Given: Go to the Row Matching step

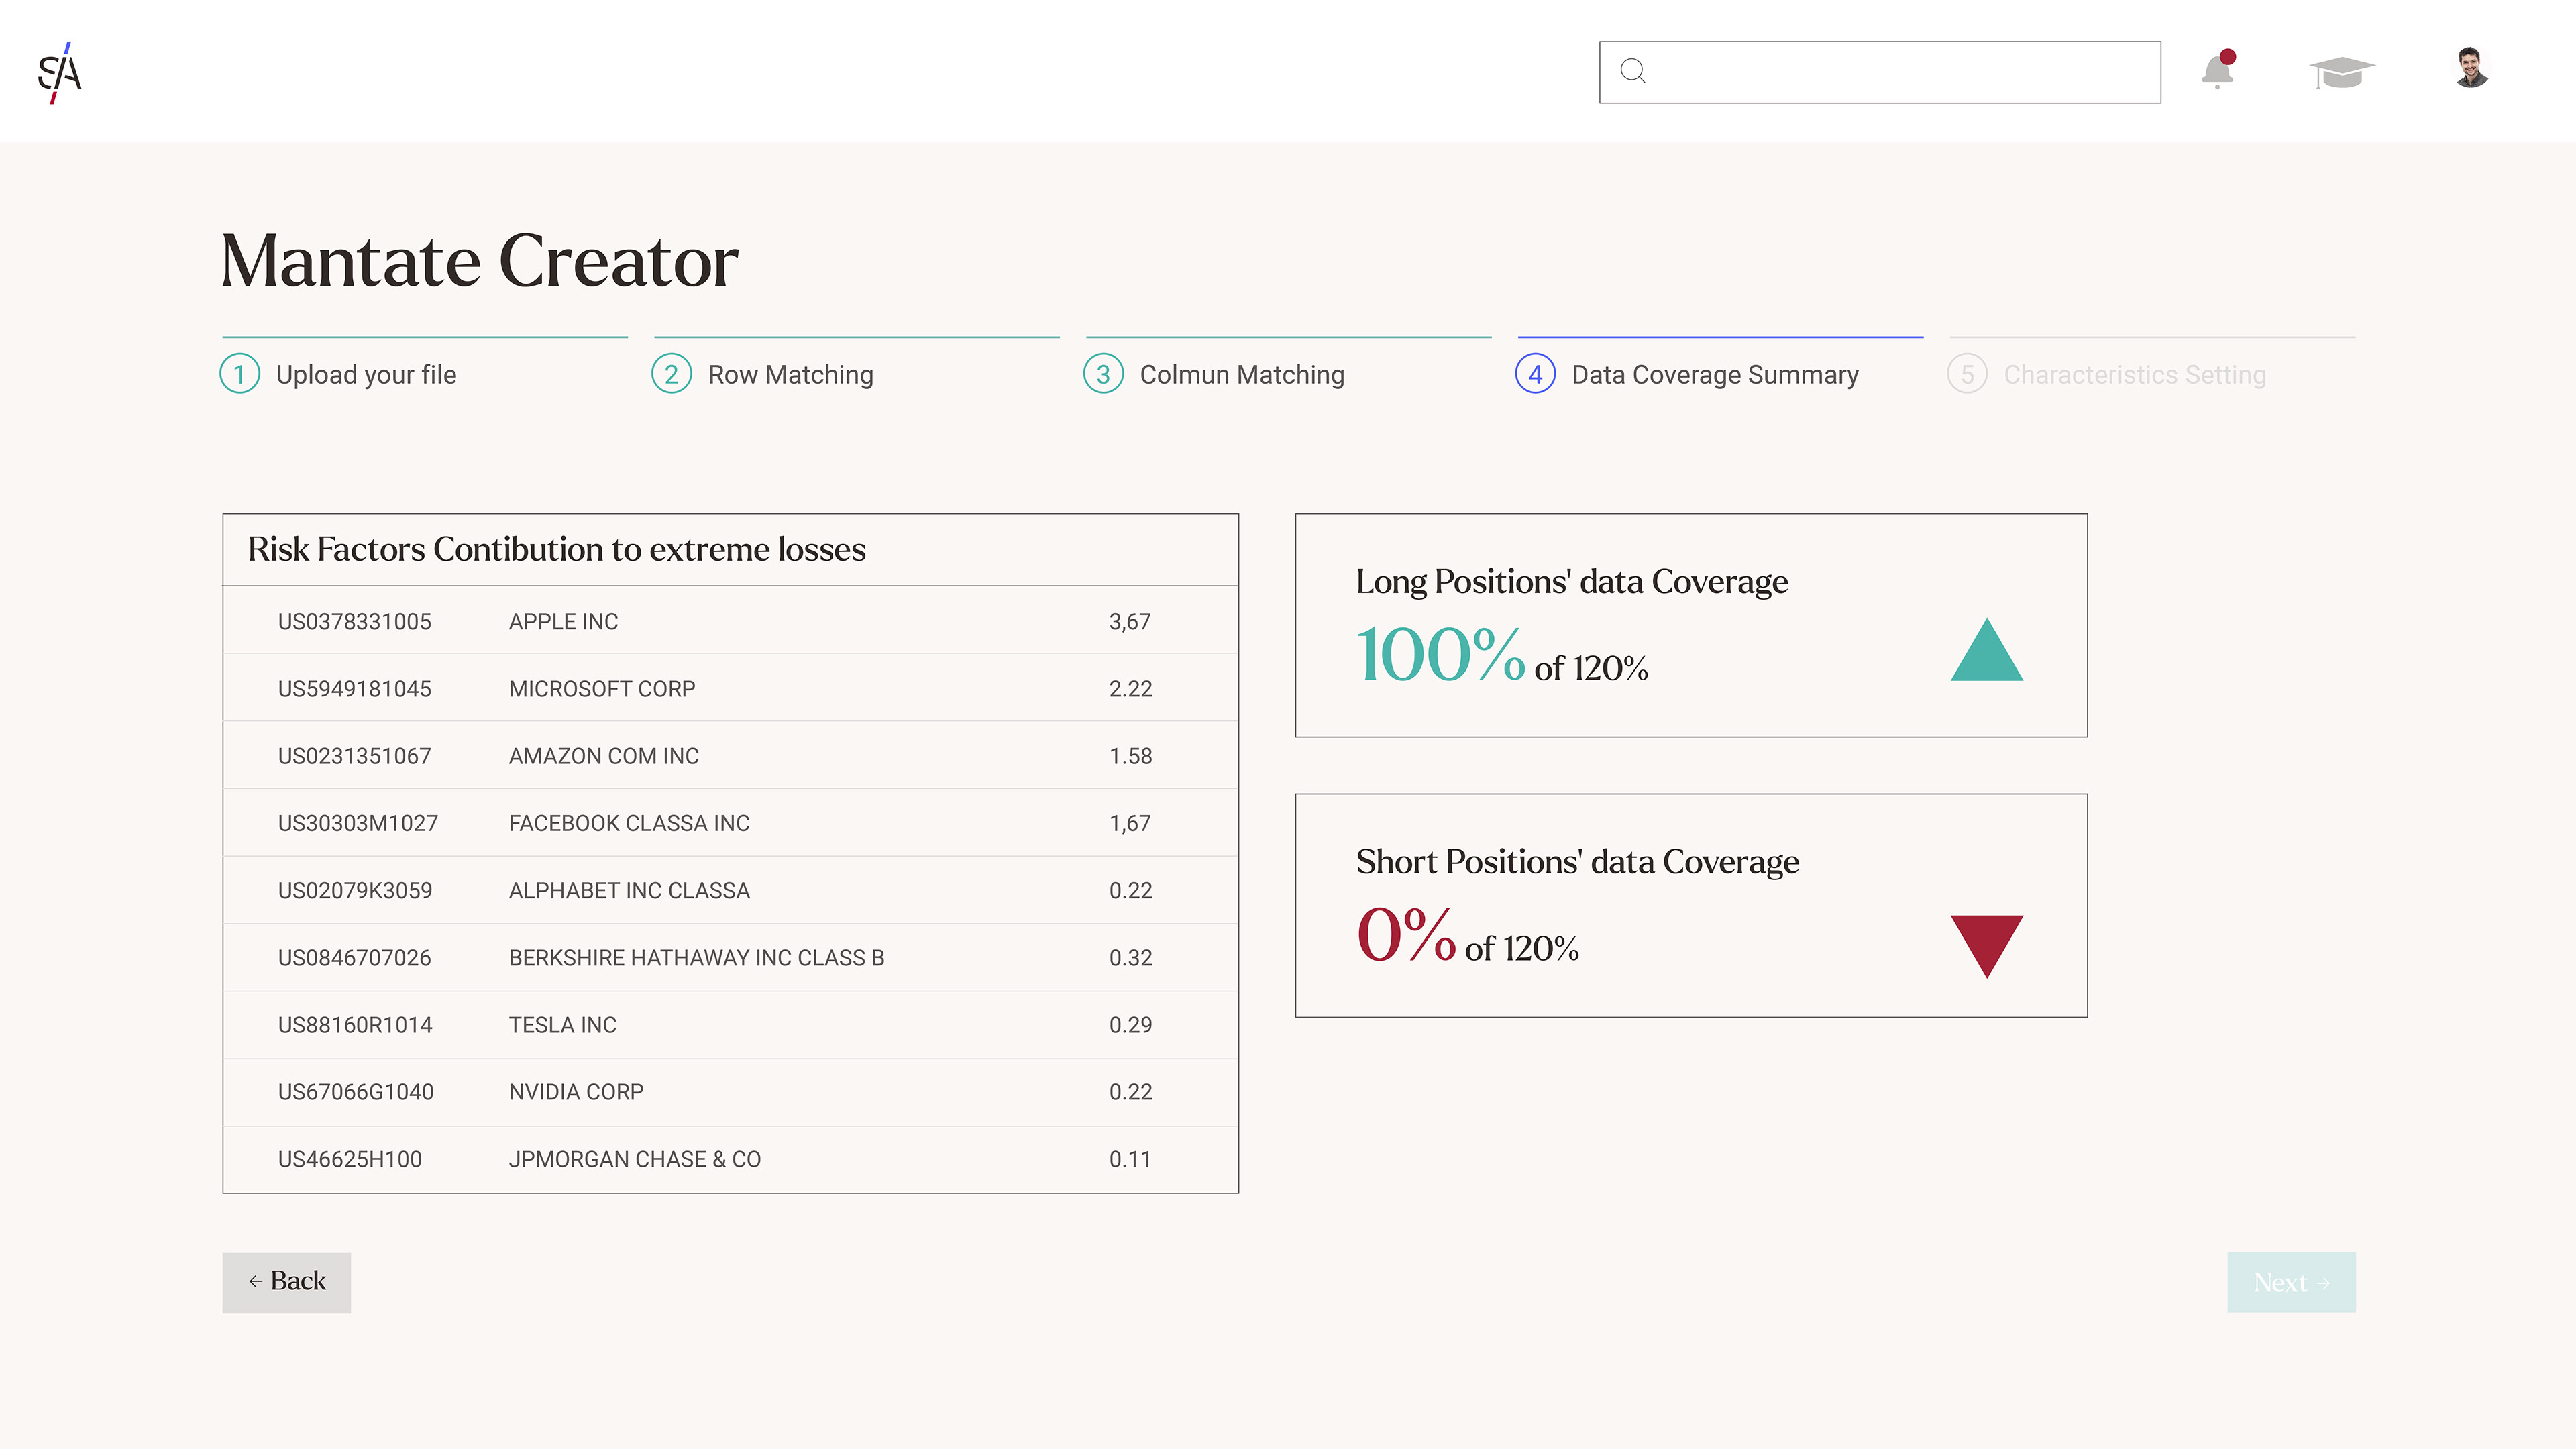Looking at the screenshot, I should (x=791, y=375).
